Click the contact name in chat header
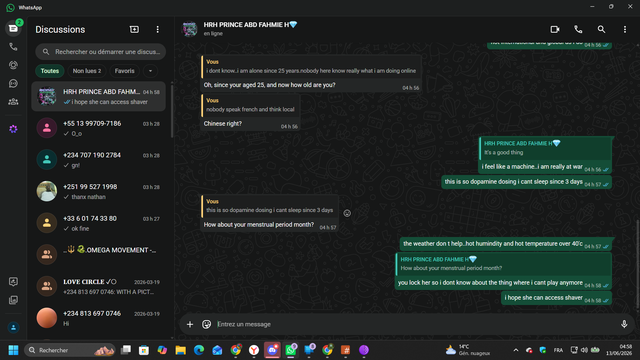This screenshot has width=640, height=360. [x=250, y=25]
